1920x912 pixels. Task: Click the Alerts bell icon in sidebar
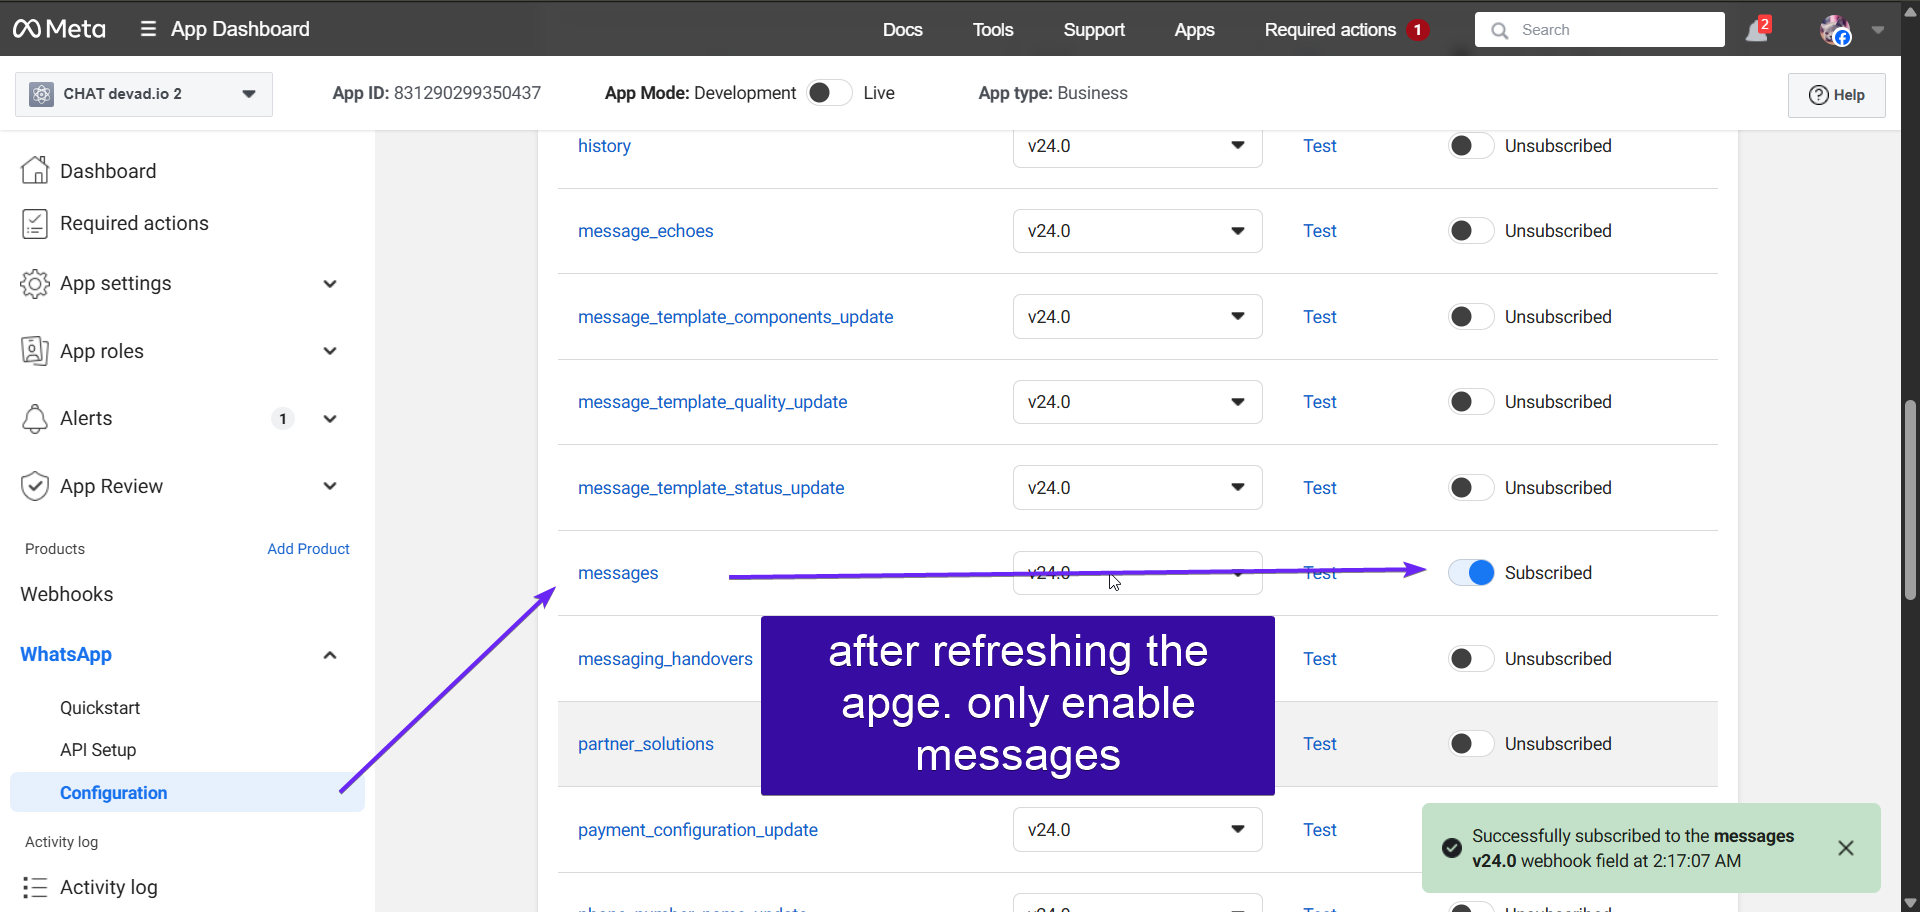(35, 419)
